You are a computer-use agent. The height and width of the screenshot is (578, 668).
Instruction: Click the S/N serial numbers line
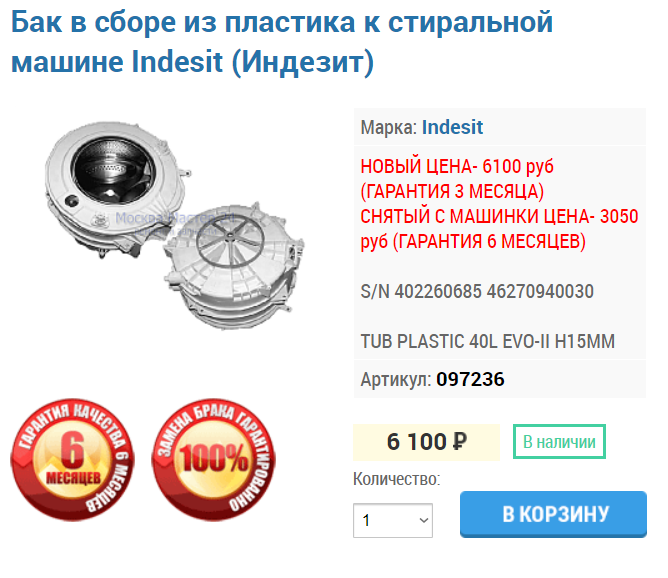point(477,291)
